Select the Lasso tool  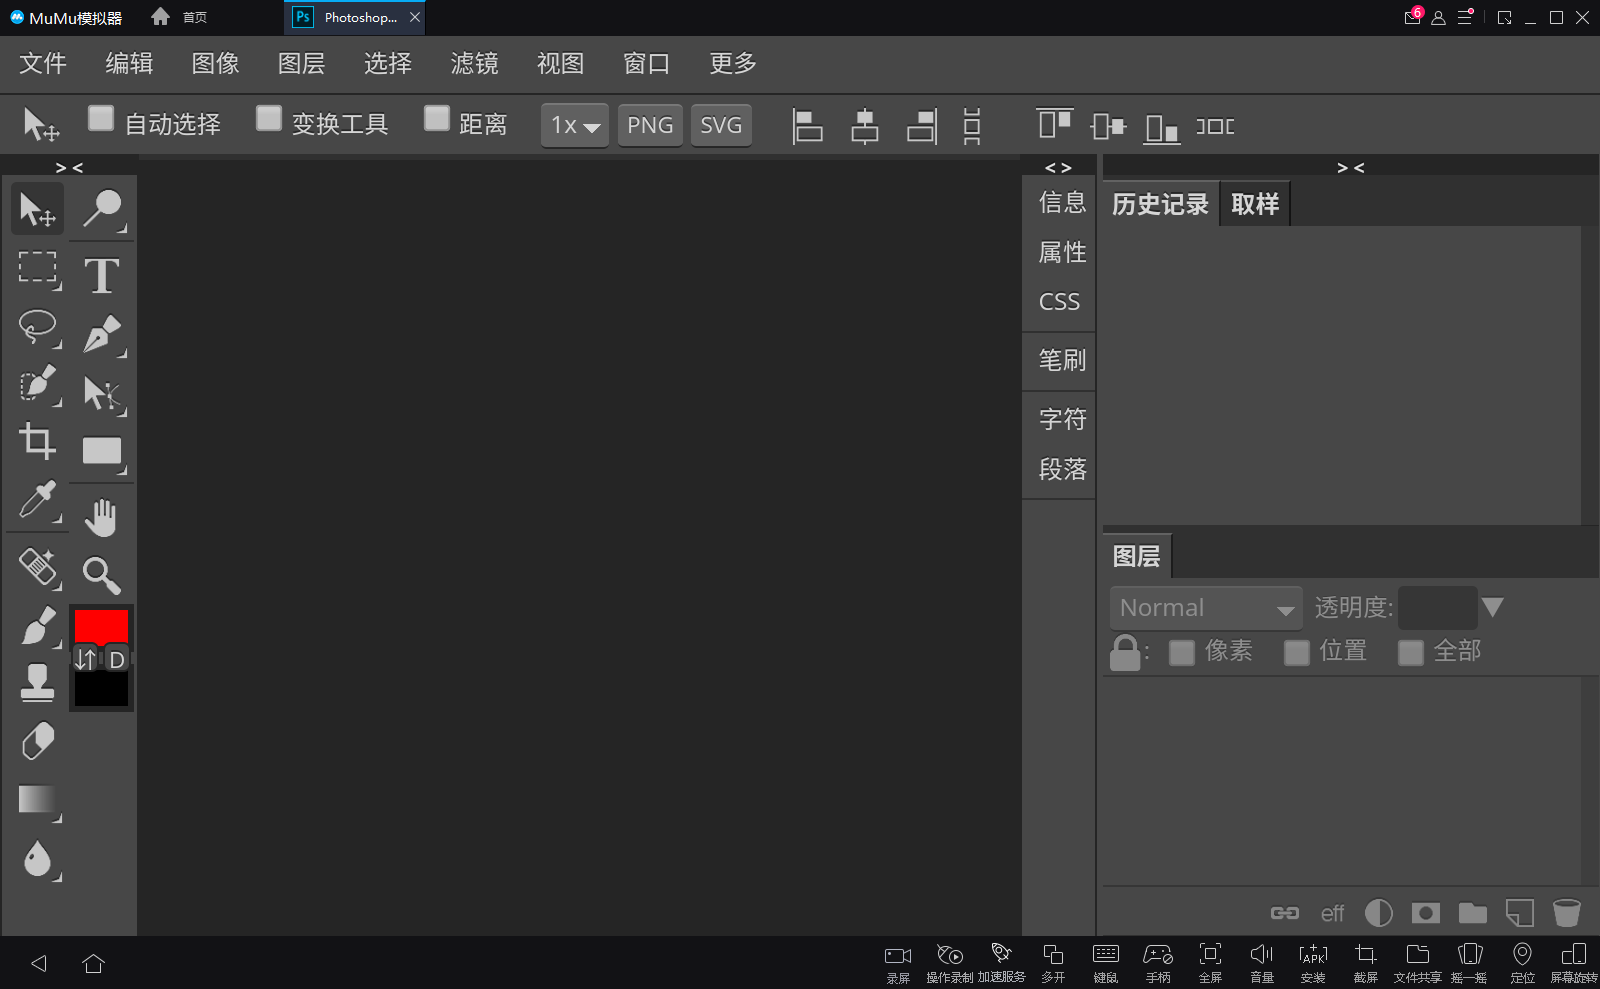[x=38, y=327]
